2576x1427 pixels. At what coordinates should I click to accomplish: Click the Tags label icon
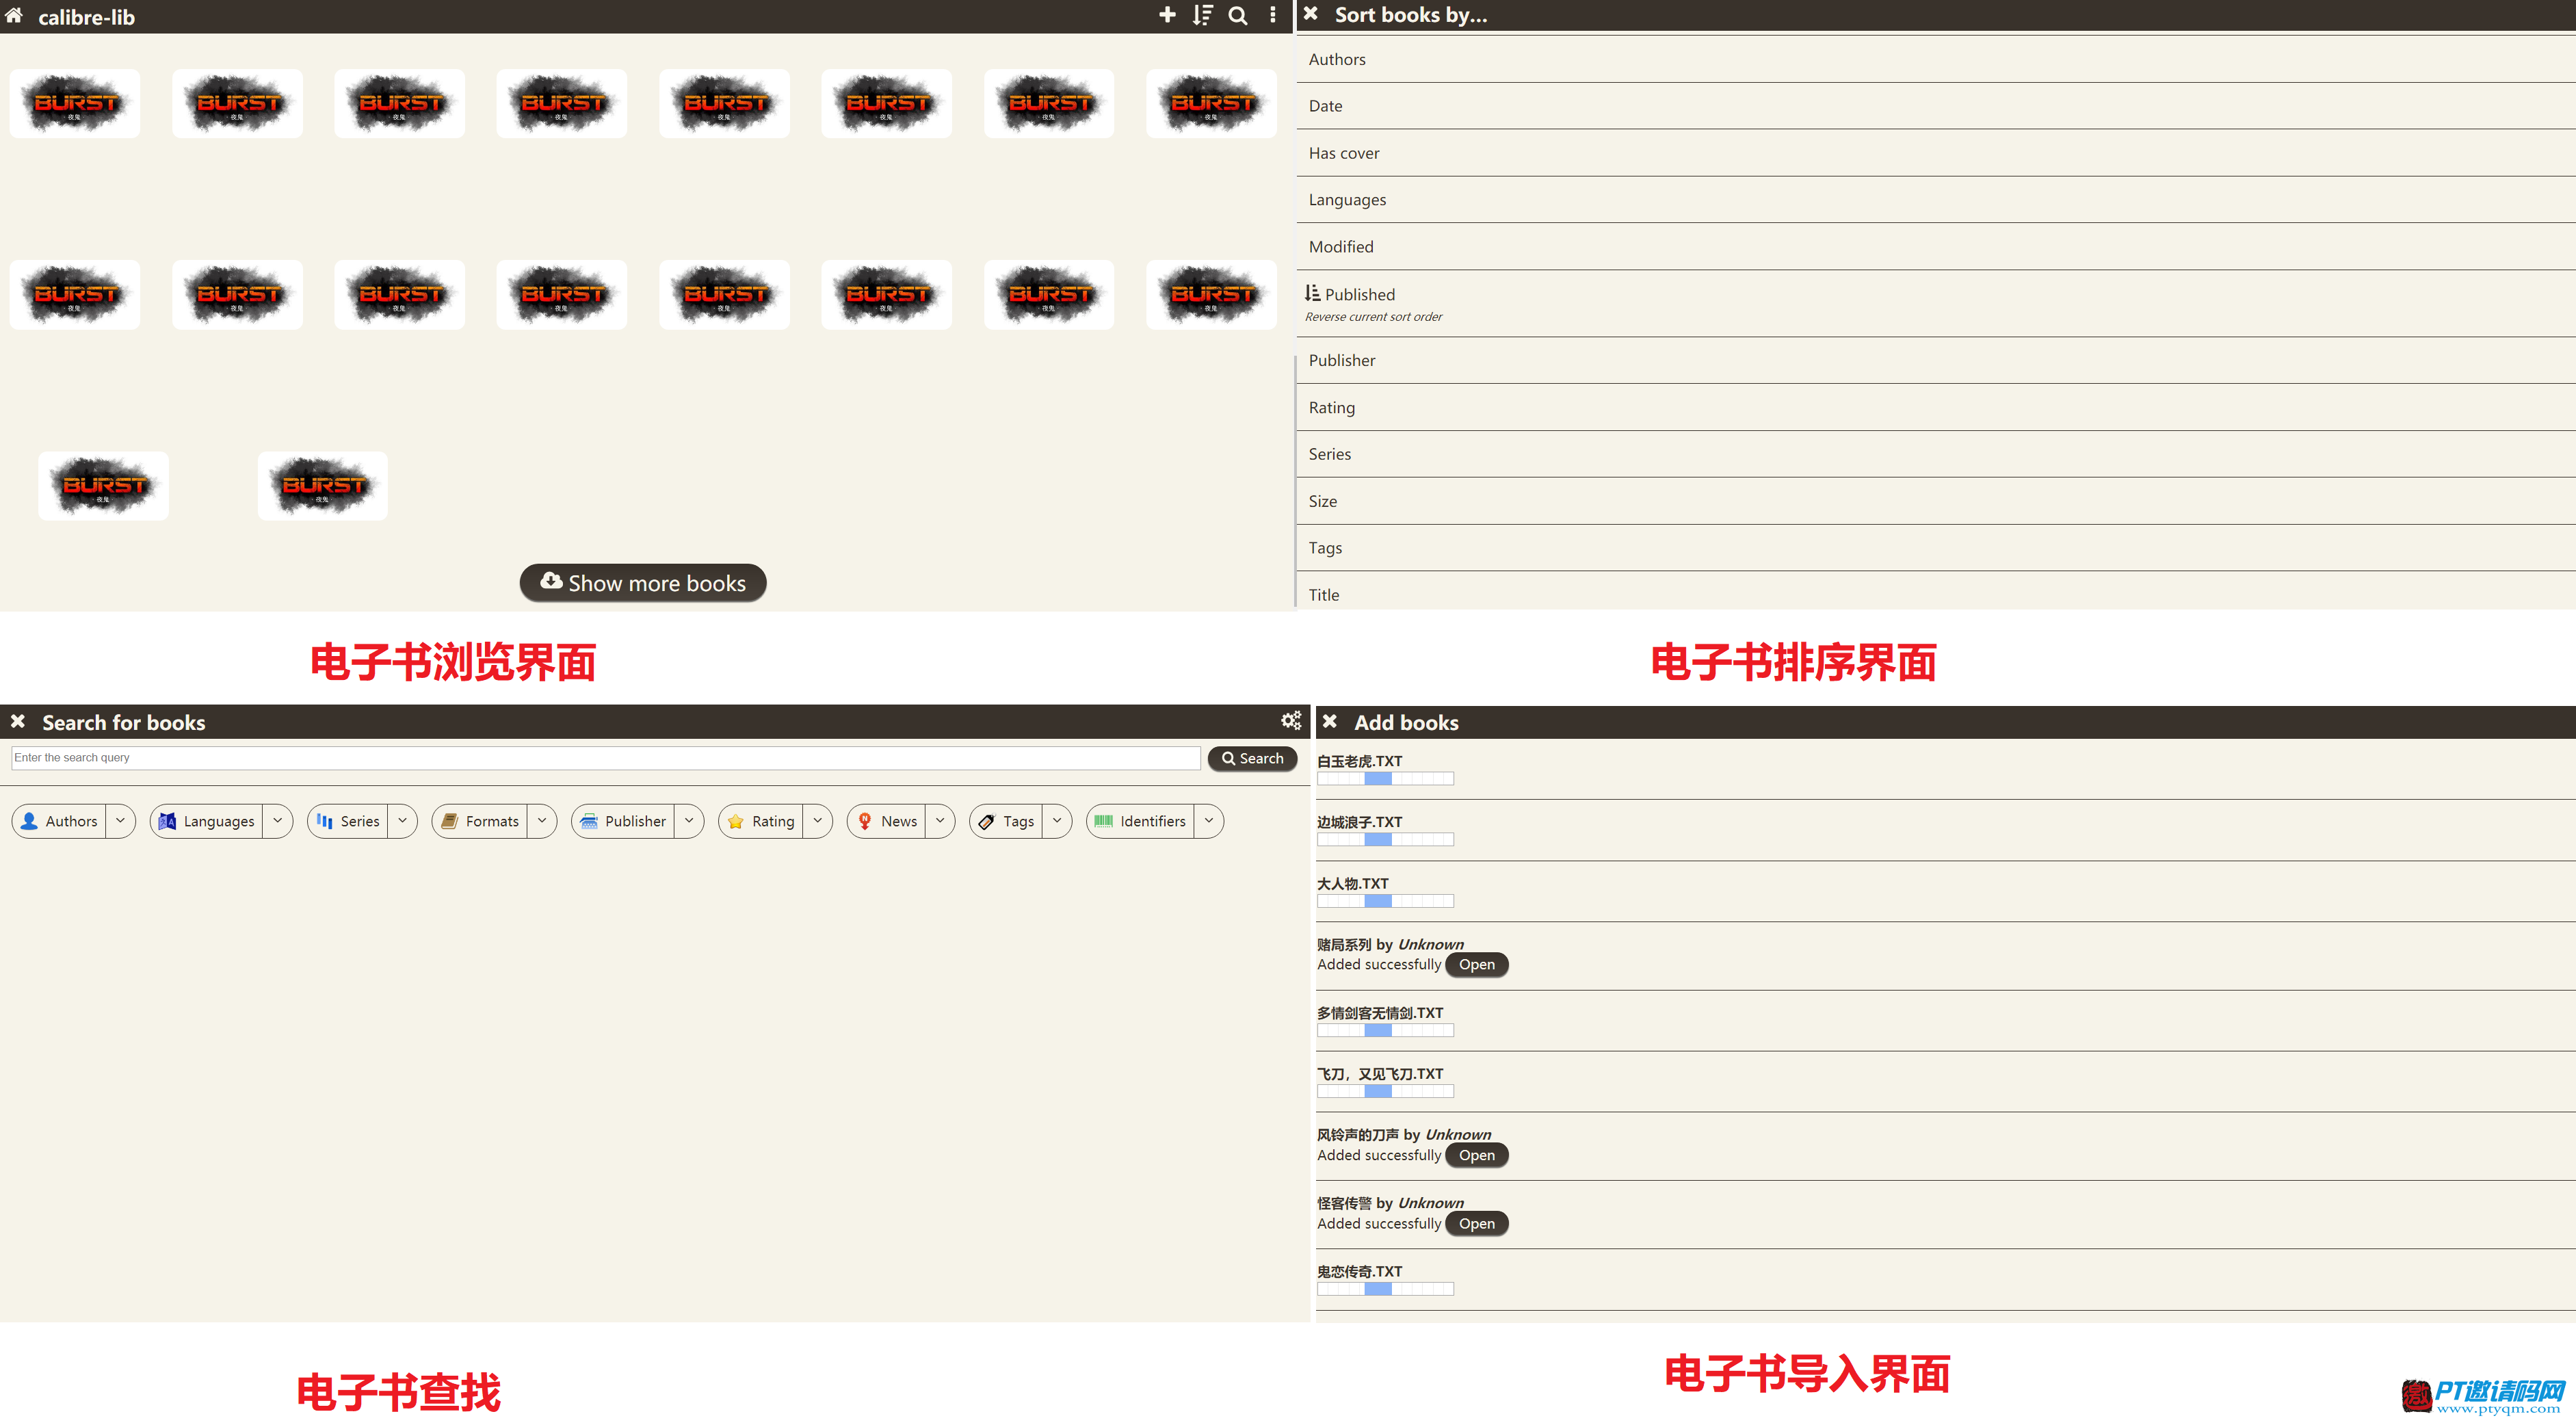tap(987, 821)
